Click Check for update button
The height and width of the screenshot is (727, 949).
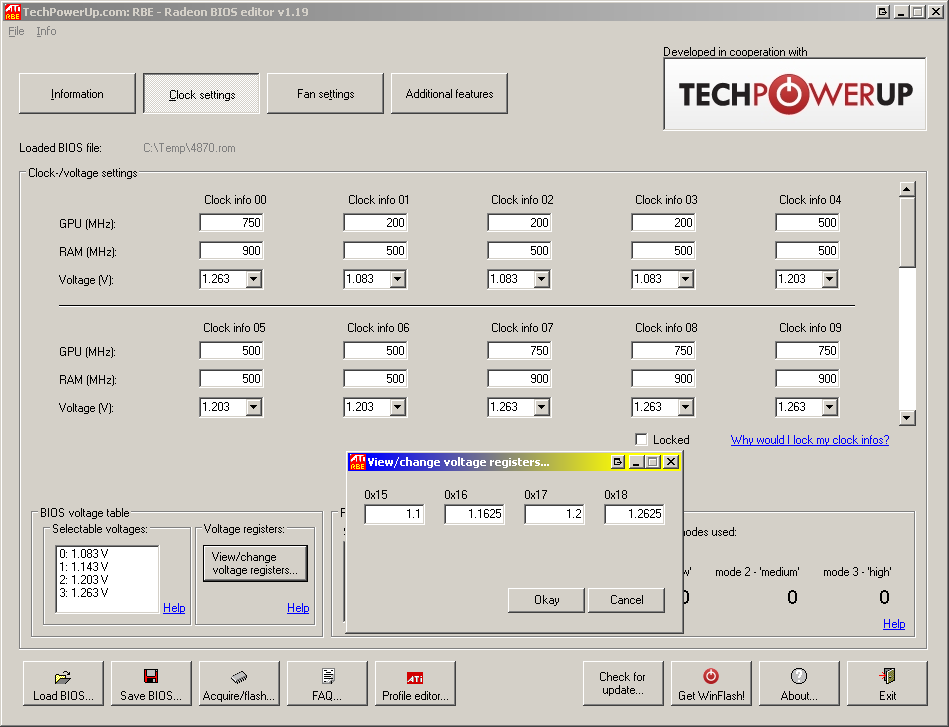coord(623,683)
